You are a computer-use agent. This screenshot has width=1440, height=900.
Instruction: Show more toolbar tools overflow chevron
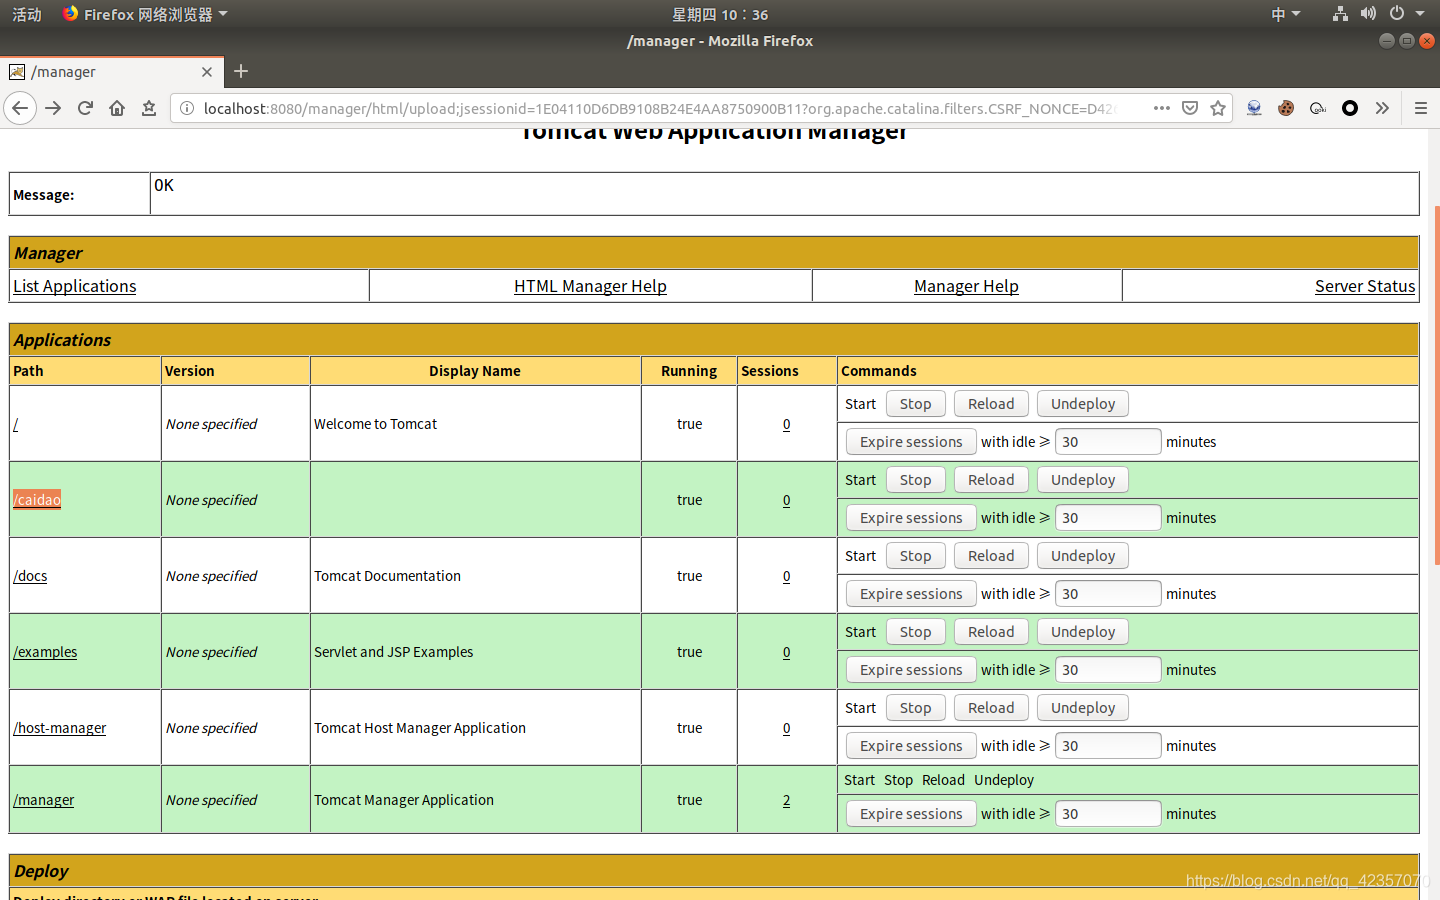(x=1382, y=108)
